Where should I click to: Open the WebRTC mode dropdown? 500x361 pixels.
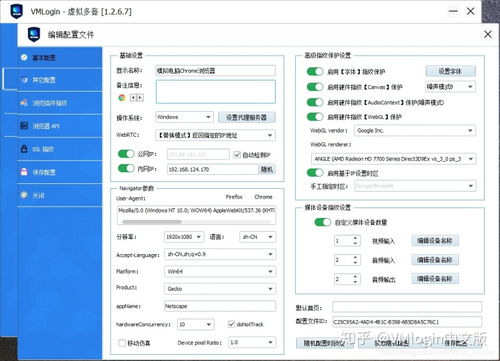pyautogui.click(x=215, y=135)
